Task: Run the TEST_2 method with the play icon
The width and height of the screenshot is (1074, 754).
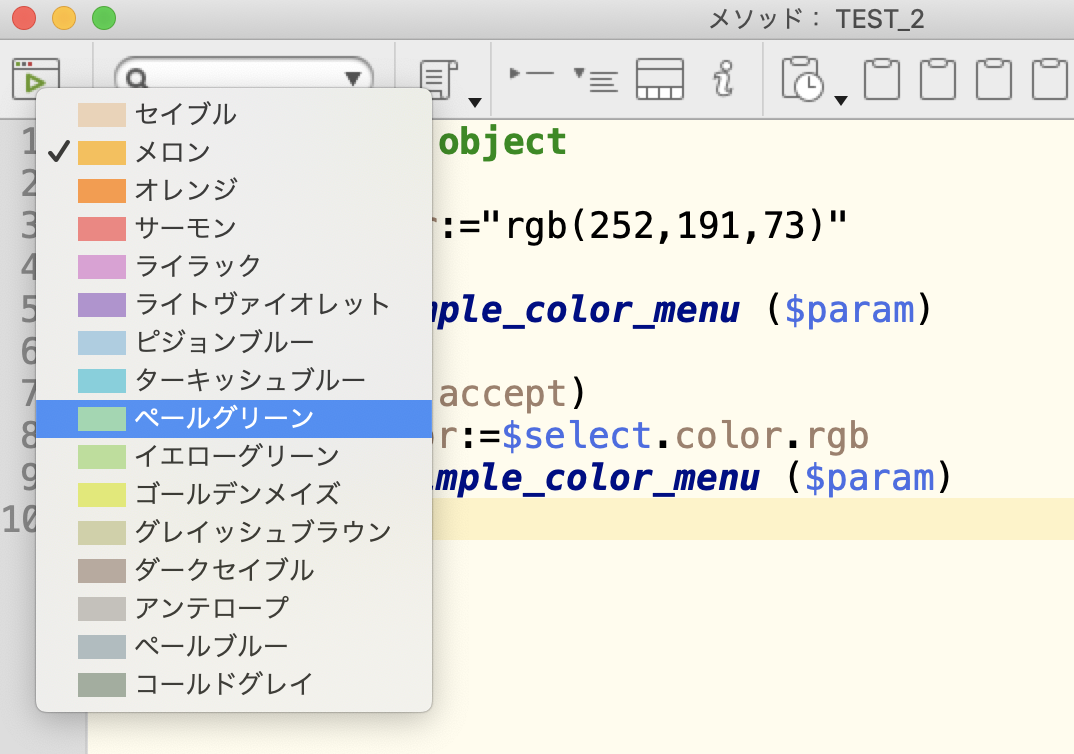Action: (37, 78)
